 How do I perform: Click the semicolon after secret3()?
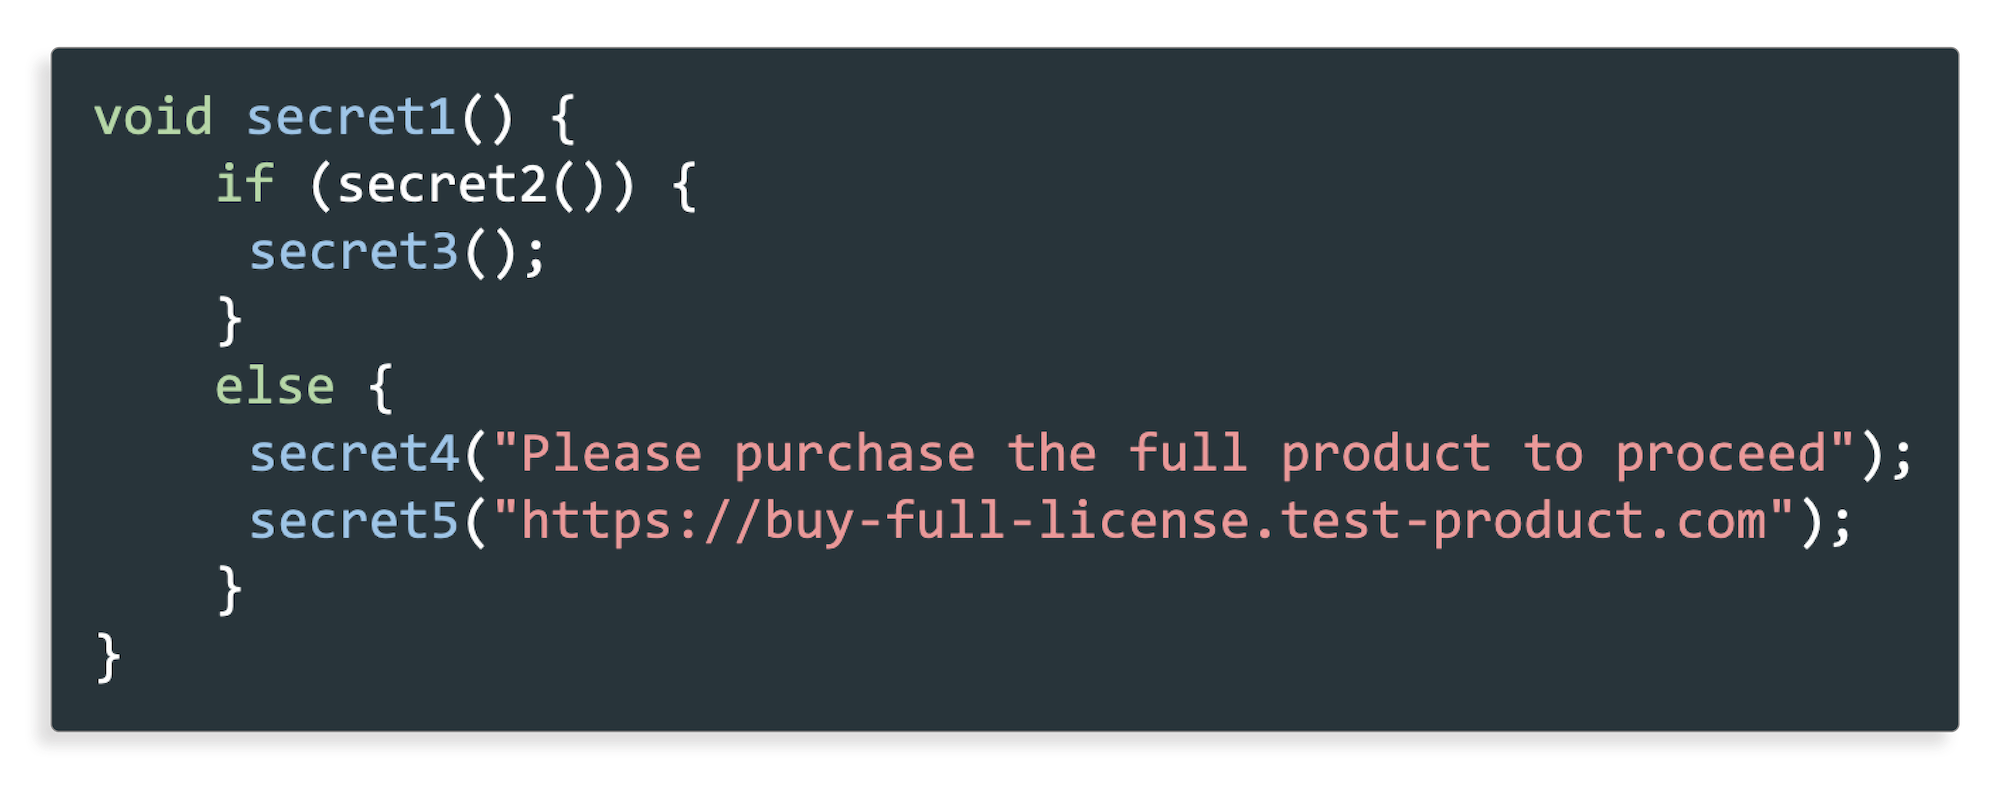[x=536, y=256]
